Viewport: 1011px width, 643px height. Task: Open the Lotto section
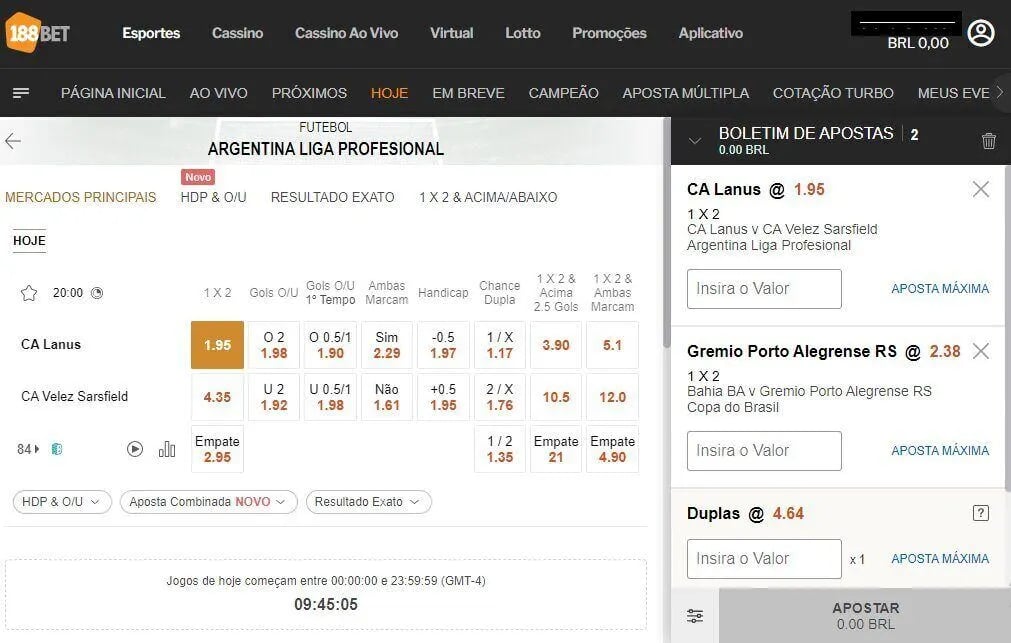[x=522, y=33]
